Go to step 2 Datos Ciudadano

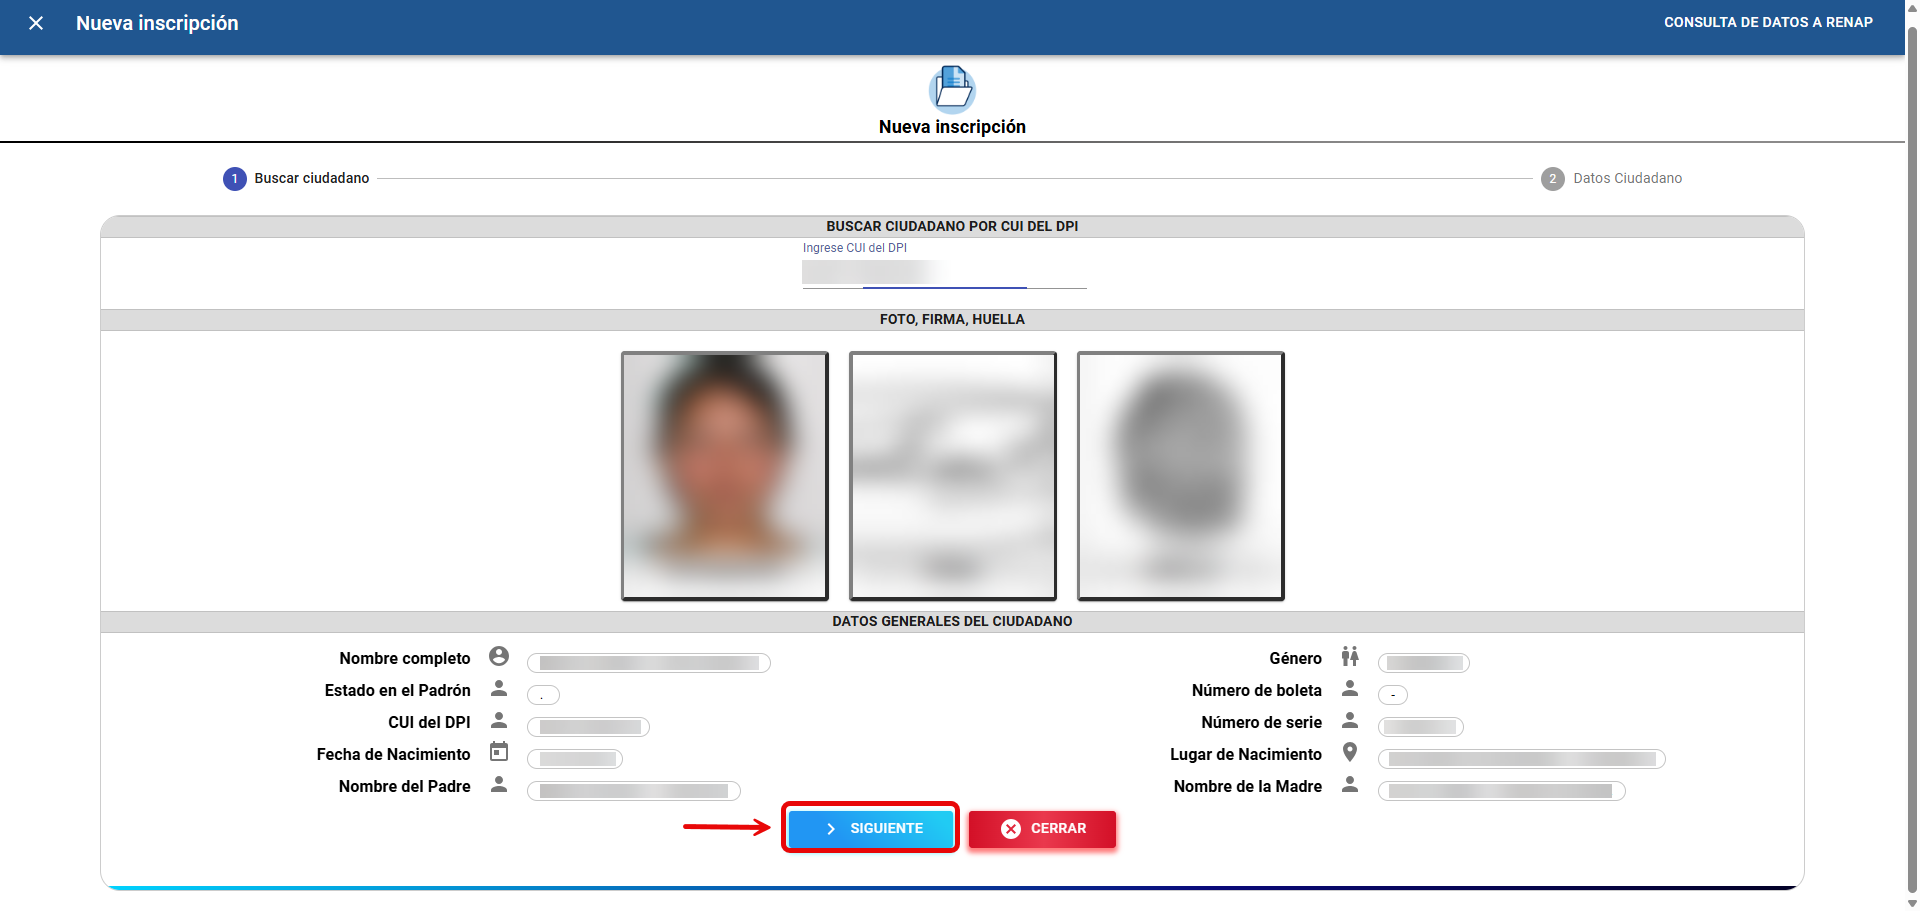coord(1612,178)
